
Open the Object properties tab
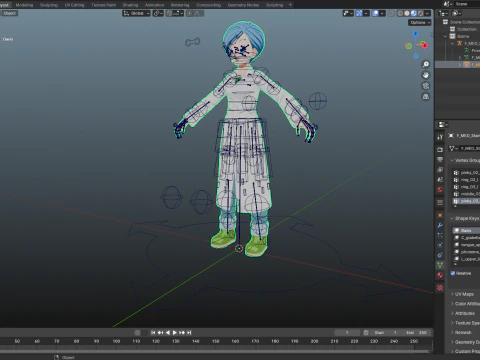point(440,215)
